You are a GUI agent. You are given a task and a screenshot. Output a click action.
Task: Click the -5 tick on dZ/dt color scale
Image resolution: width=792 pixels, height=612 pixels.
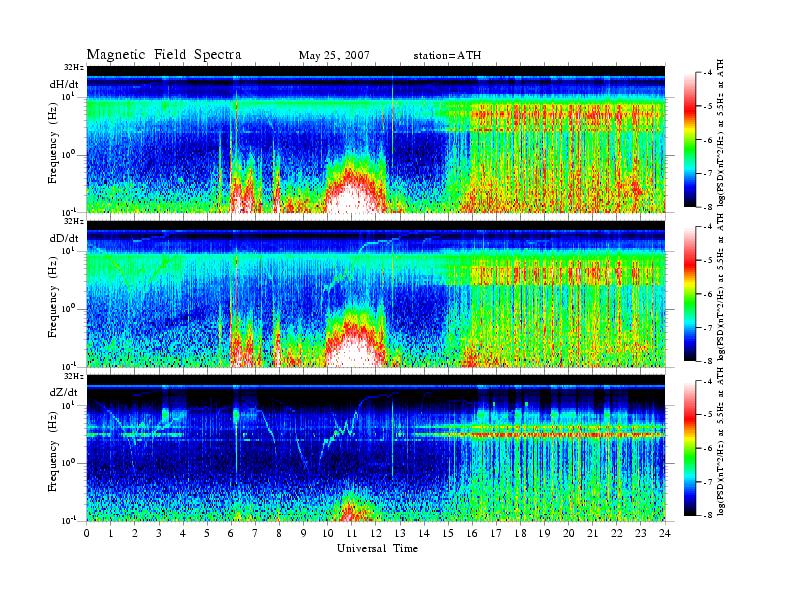pos(709,415)
